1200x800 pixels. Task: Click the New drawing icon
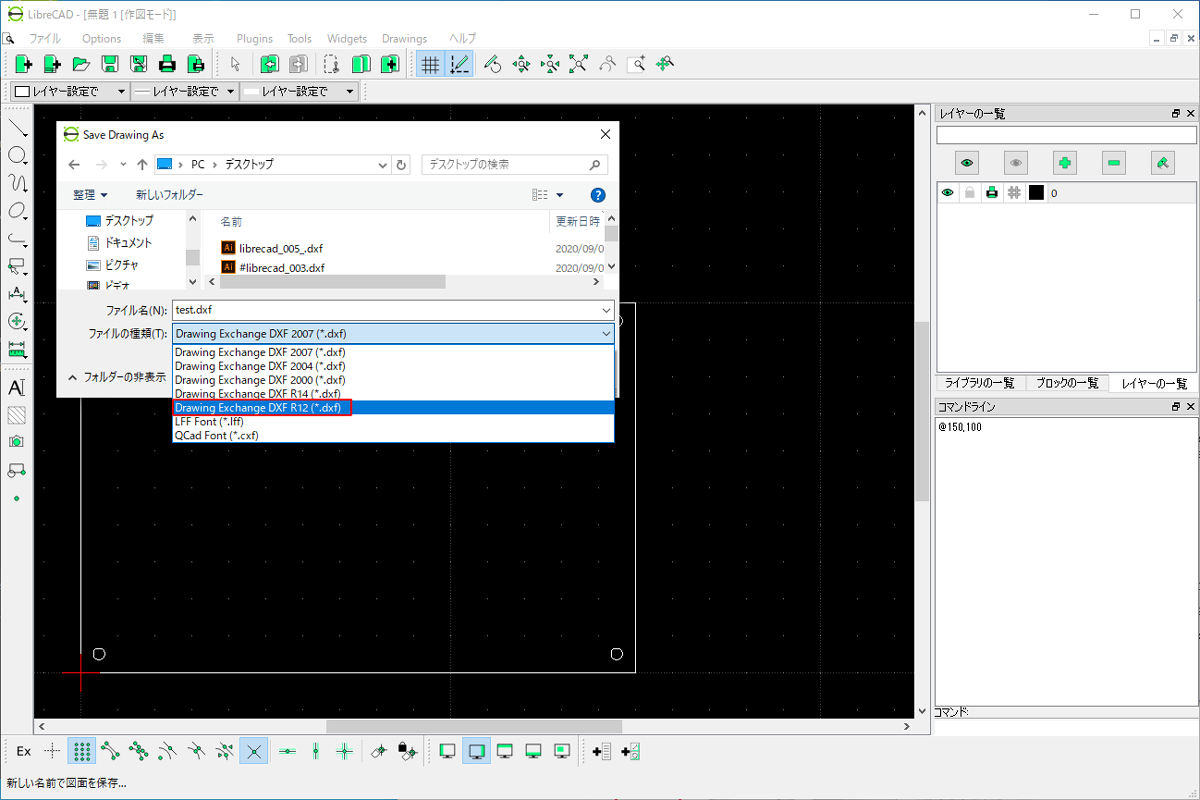(x=24, y=64)
